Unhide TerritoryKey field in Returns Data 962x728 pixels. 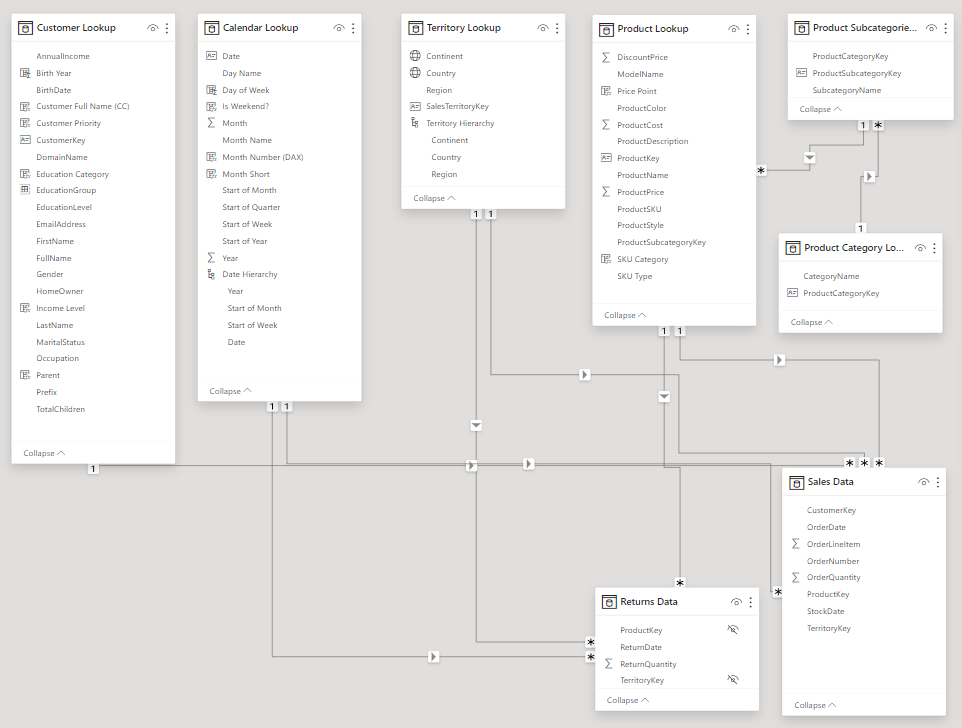coord(732,680)
